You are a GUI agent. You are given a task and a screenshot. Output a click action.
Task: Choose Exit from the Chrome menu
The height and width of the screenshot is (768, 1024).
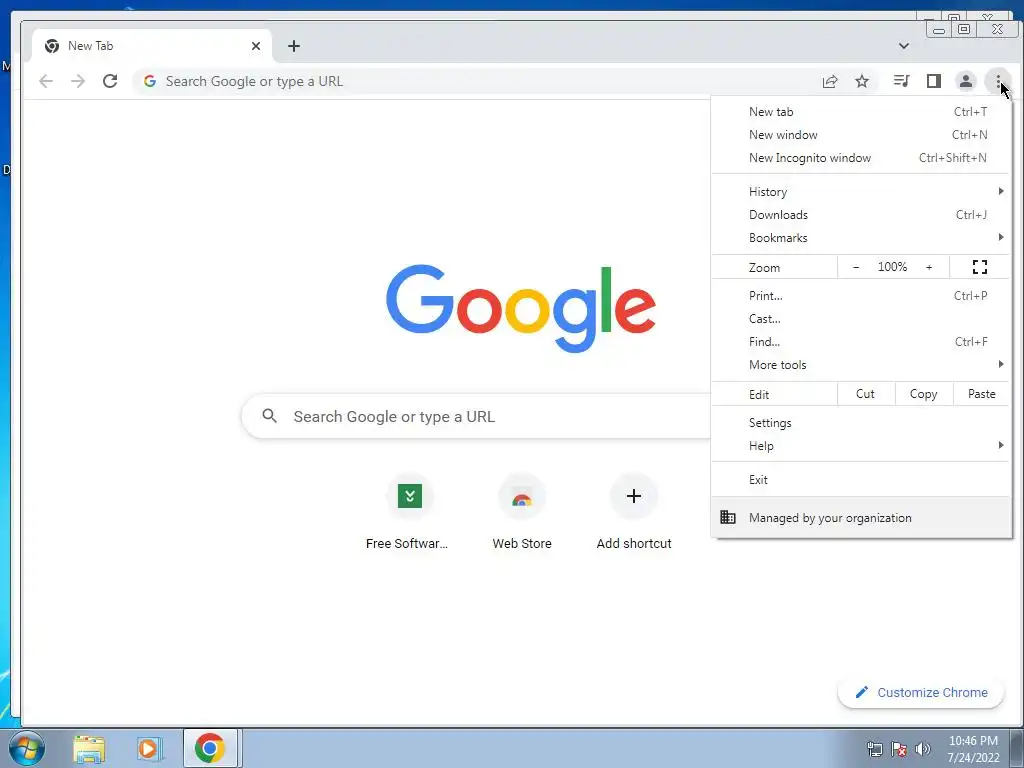(861, 479)
